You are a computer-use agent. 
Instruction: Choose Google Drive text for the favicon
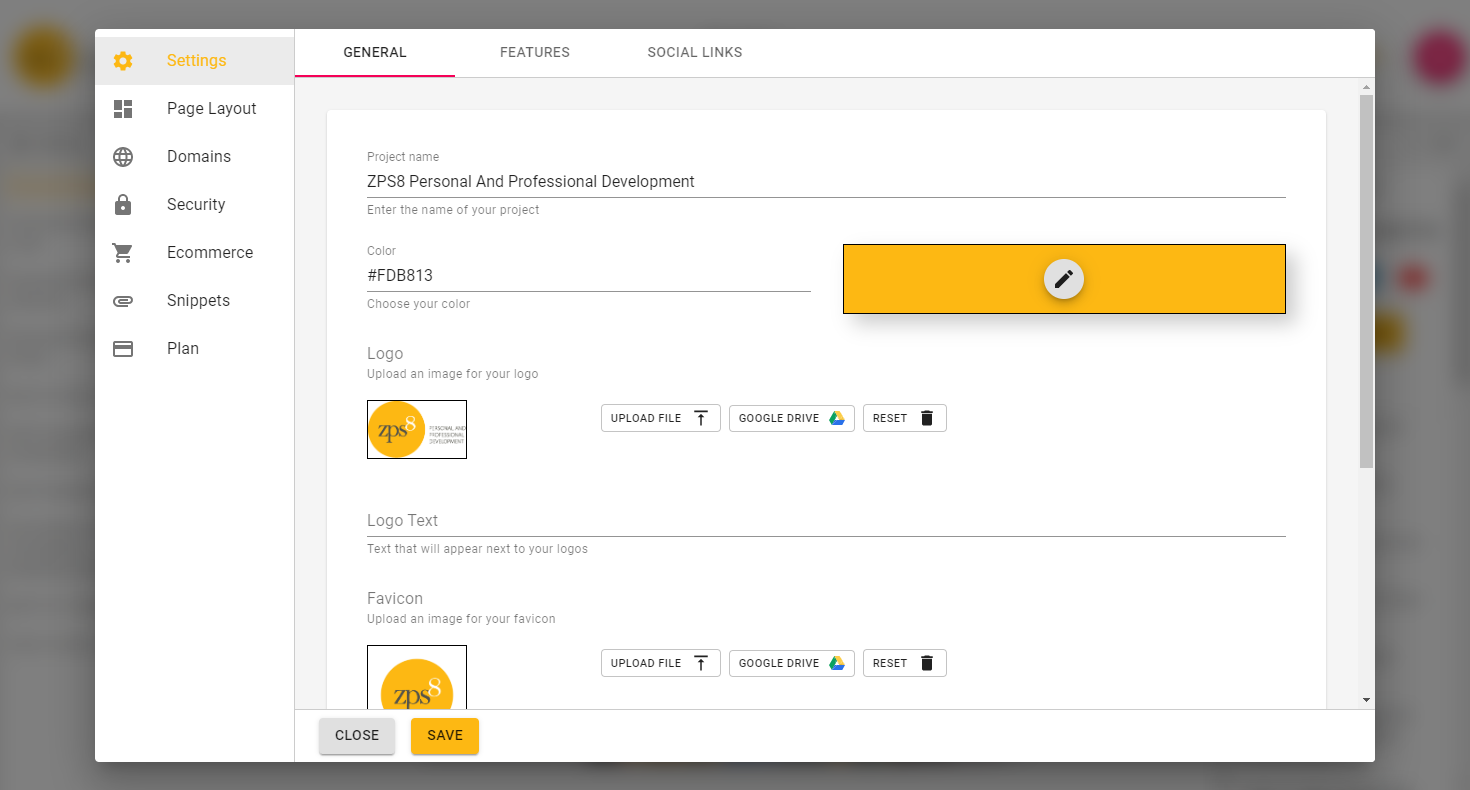pos(779,663)
